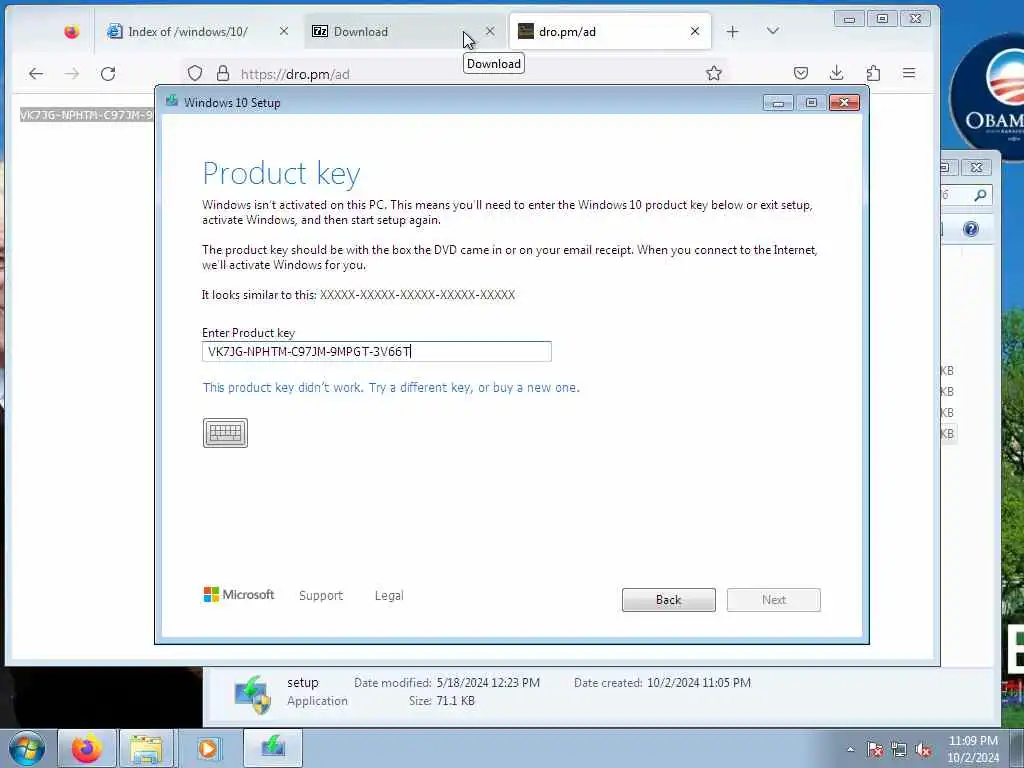Image resolution: width=1024 pixels, height=768 pixels.
Task: Click the network tray icon
Action: (899, 750)
